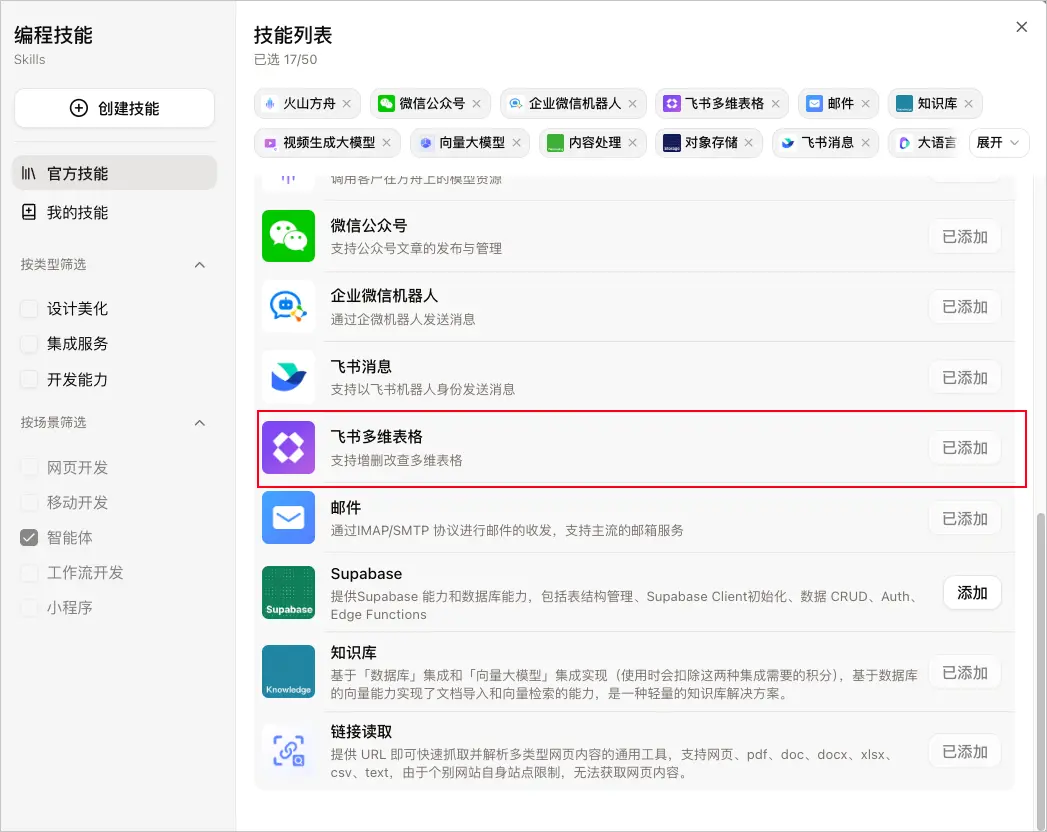Click the Knowledge 知识库 icon
Viewport: 1047px width, 832px height.
point(288,671)
